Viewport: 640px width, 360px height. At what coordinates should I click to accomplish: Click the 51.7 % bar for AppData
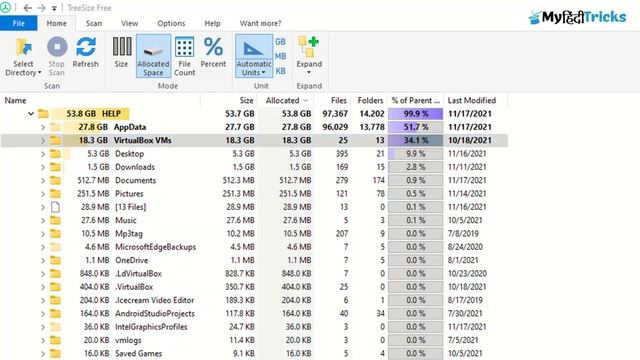point(416,127)
